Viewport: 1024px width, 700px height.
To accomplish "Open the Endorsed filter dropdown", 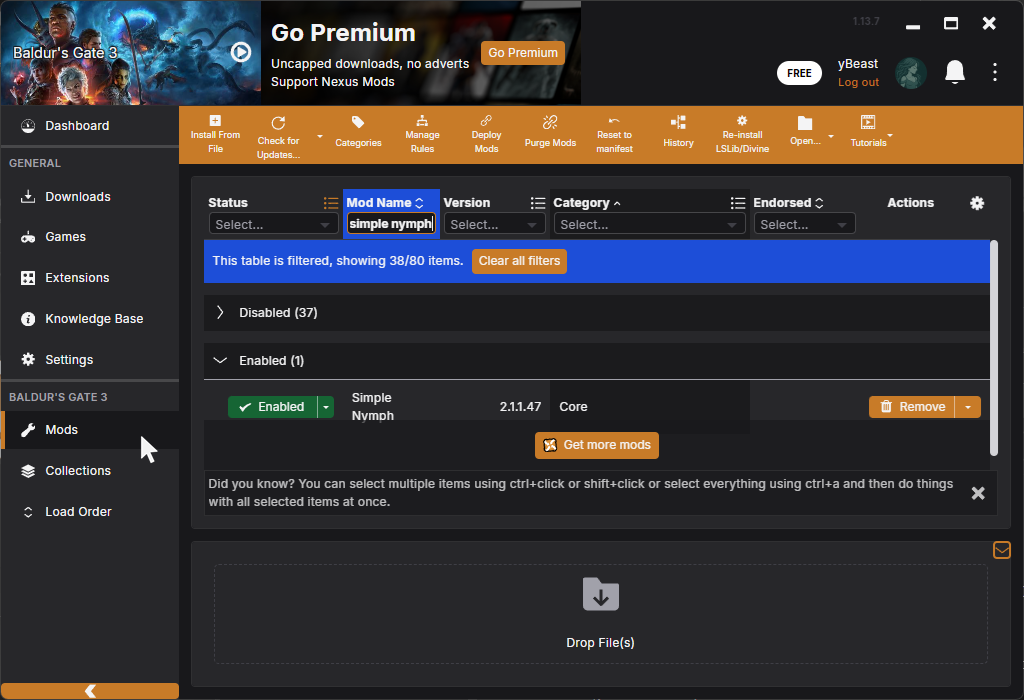I will tap(804, 224).
